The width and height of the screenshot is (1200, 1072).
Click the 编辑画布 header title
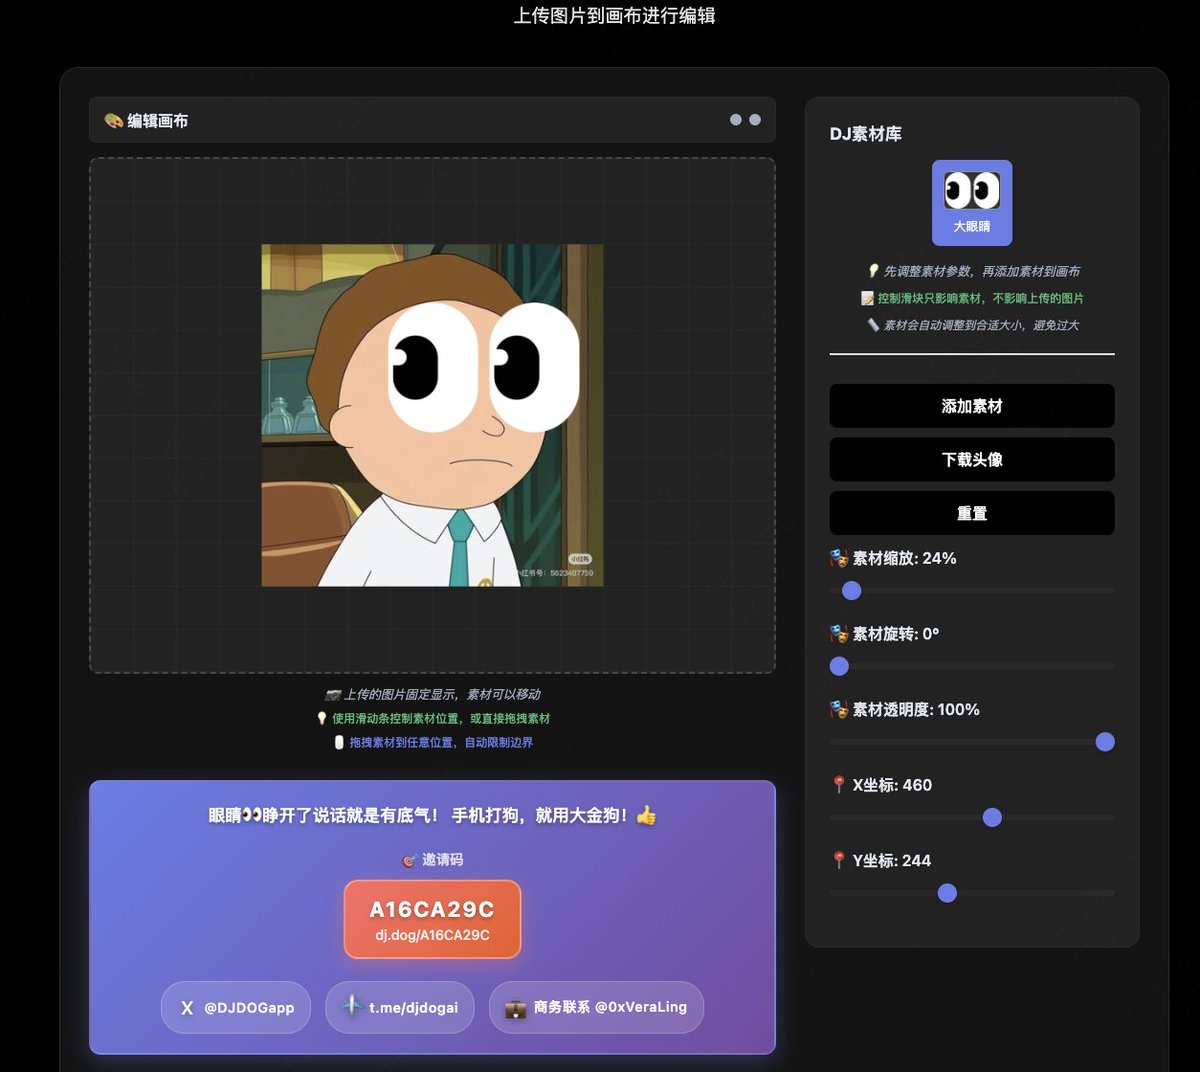(x=157, y=120)
